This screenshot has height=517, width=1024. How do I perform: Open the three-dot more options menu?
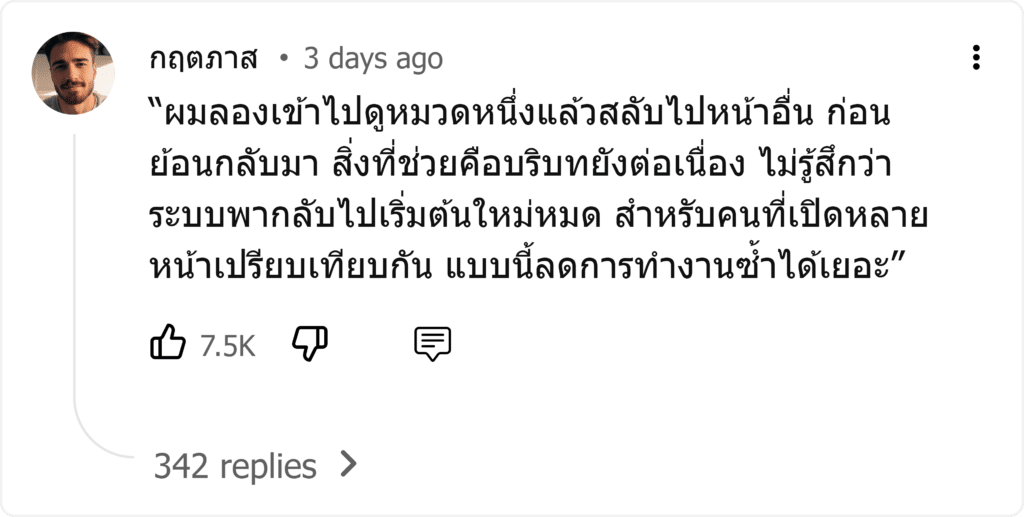tap(976, 57)
